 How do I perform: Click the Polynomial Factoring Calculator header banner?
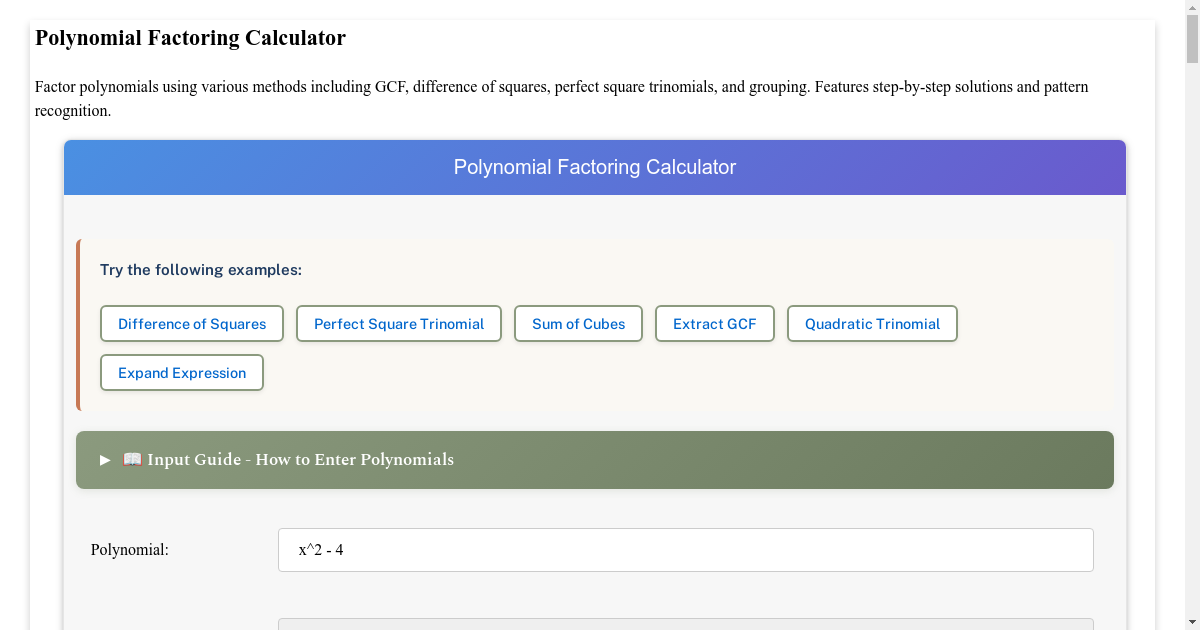(595, 167)
